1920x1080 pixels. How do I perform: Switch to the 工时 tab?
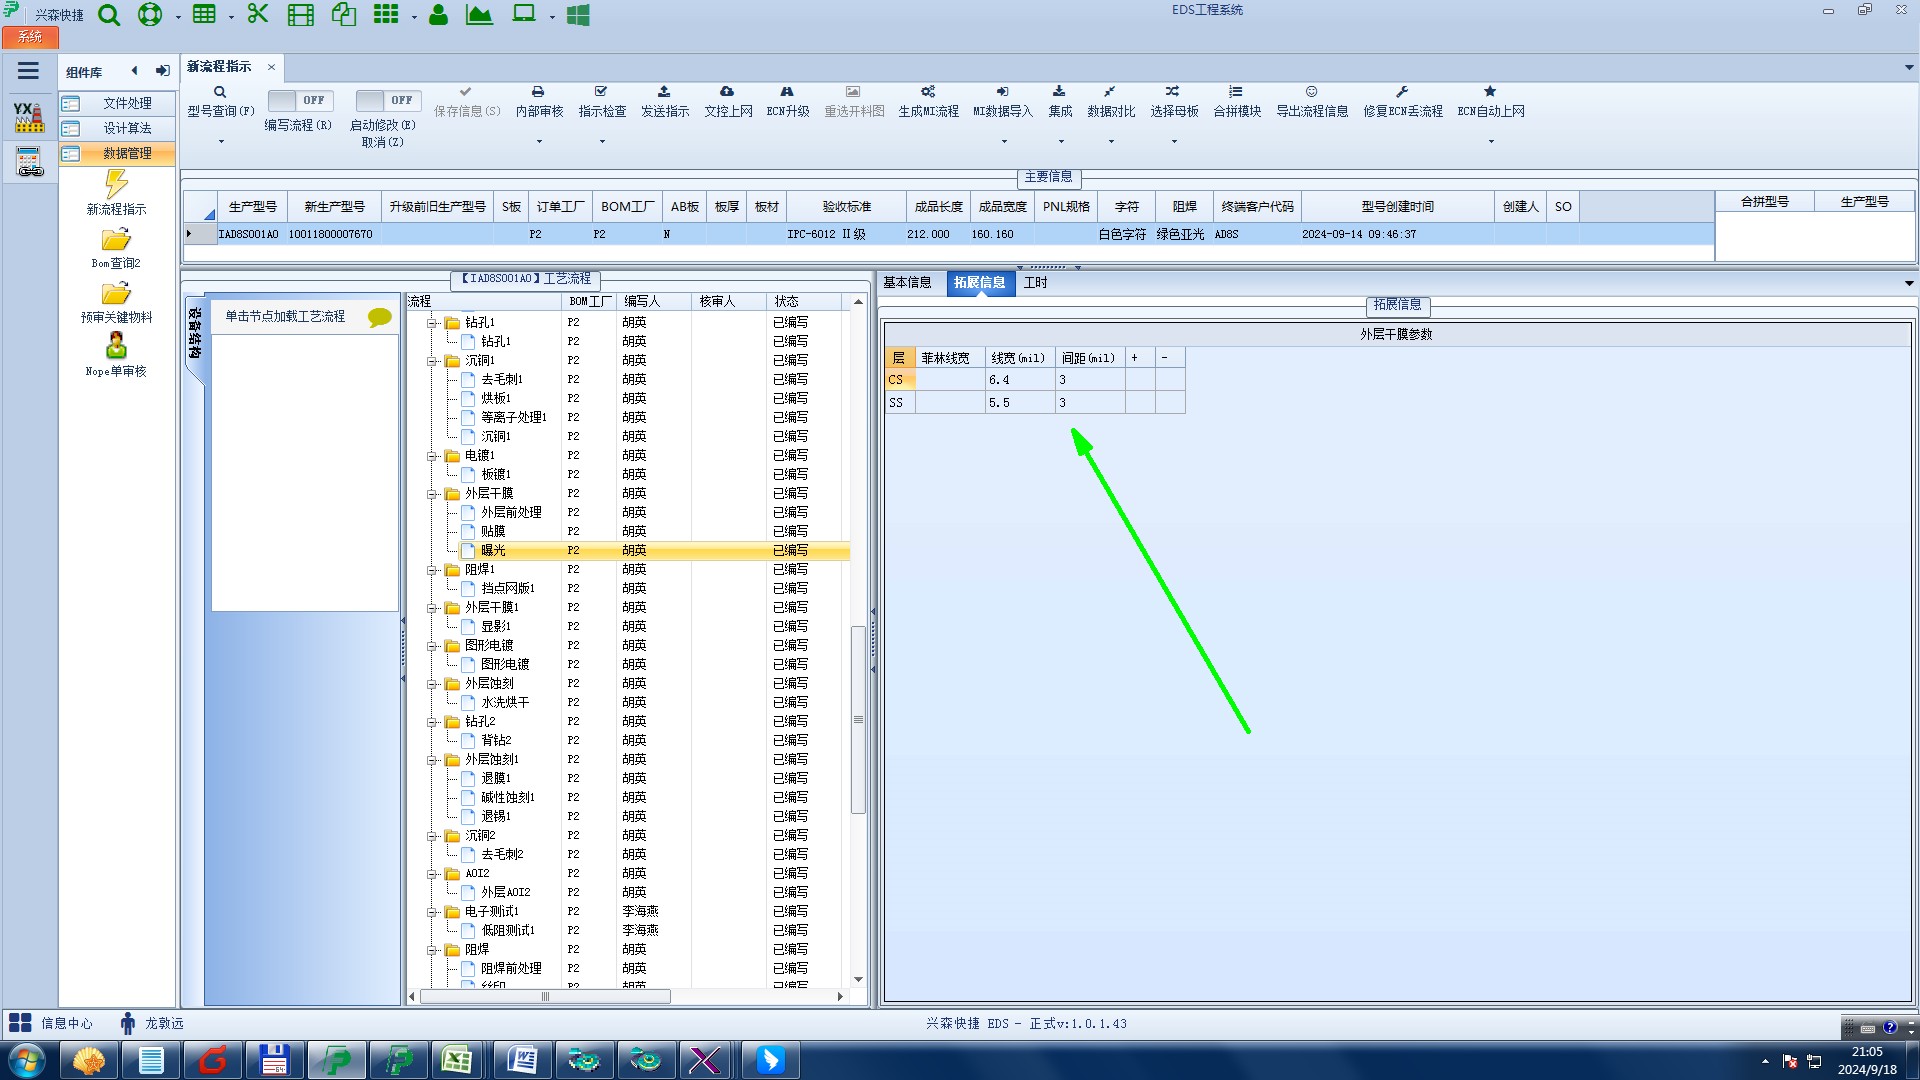[1035, 283]
